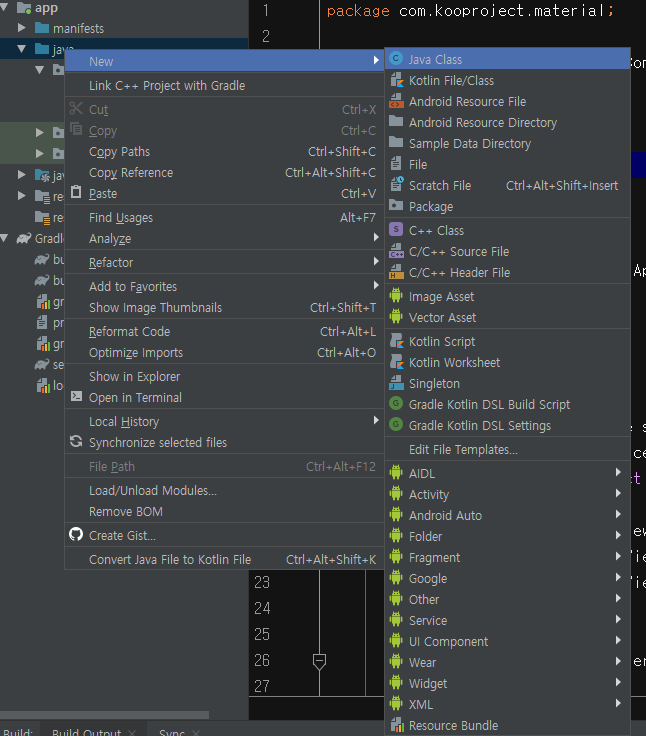Select Copy Reference menu entry
The width and height of the screenshot is (646, 736).
[x=224, y=173]
